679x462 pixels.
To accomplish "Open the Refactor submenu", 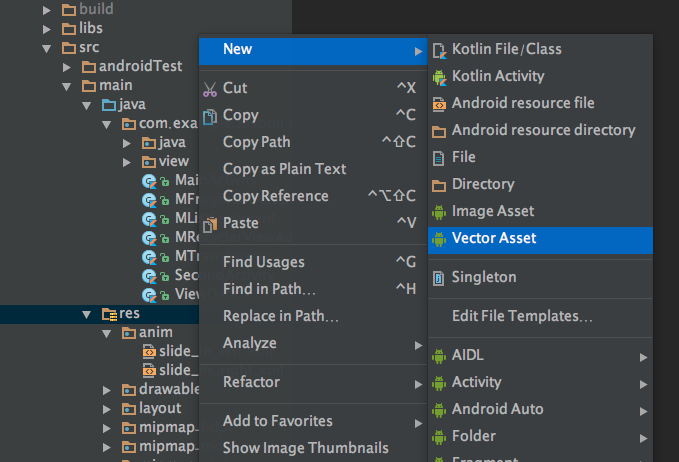I will click(x=252, y=382).
